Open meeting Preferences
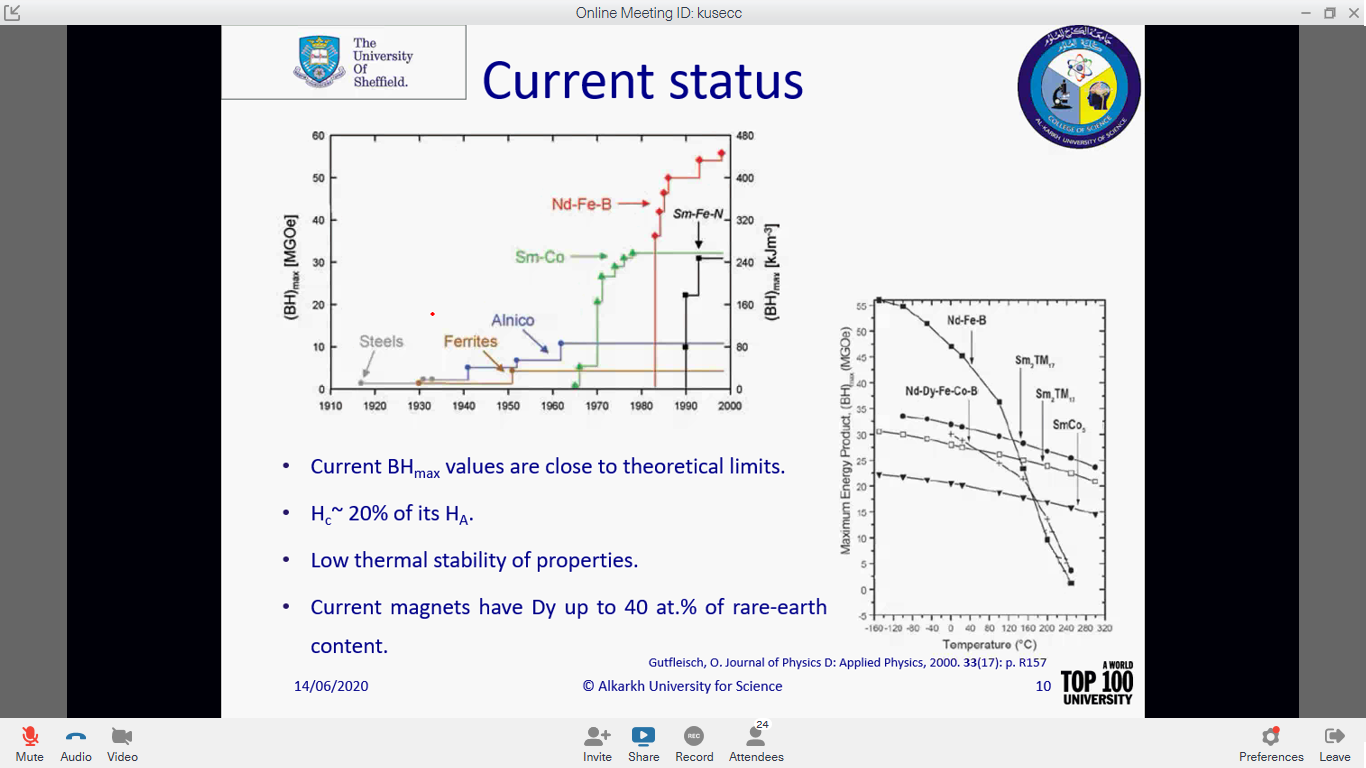The height and width of the screenshot is (768, 1366). (x=1271, y=744)
